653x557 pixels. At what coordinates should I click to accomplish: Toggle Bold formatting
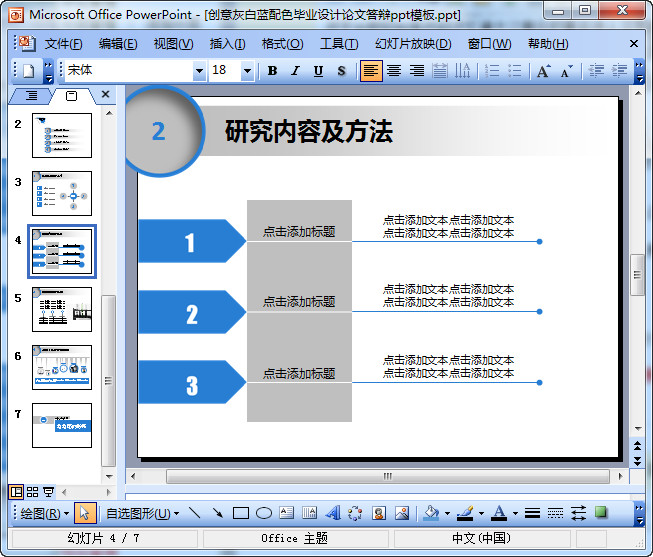click(x=272, y=71)
